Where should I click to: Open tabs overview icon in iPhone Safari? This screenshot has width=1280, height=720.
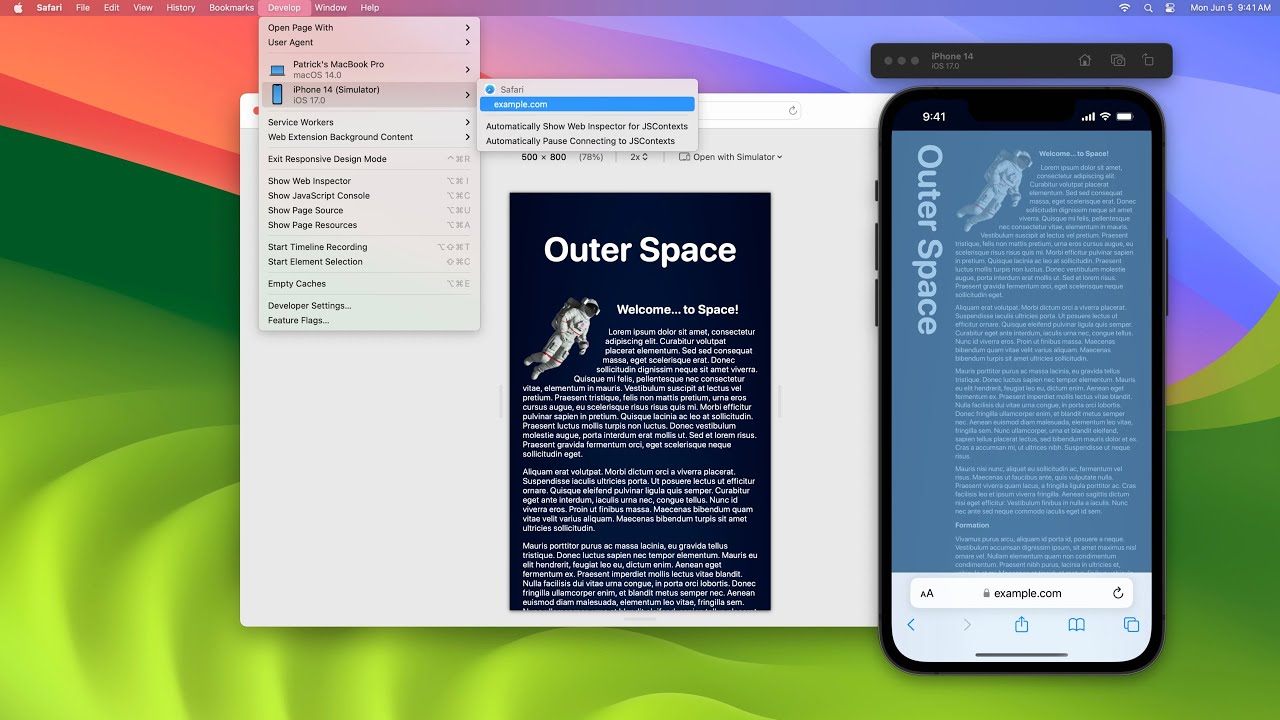point(1131,625)
